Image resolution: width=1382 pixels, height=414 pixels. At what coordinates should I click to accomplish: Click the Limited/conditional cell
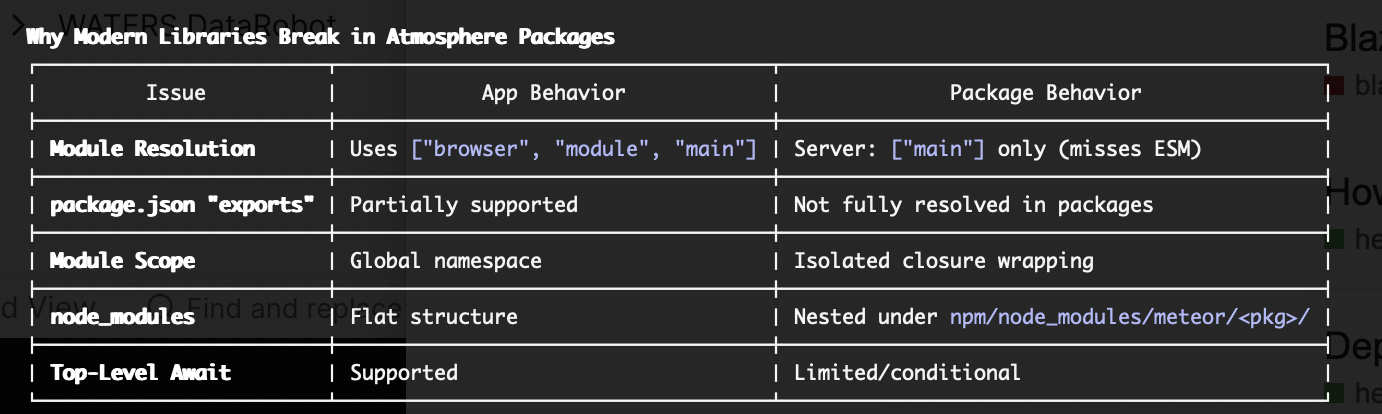point(906,373)
